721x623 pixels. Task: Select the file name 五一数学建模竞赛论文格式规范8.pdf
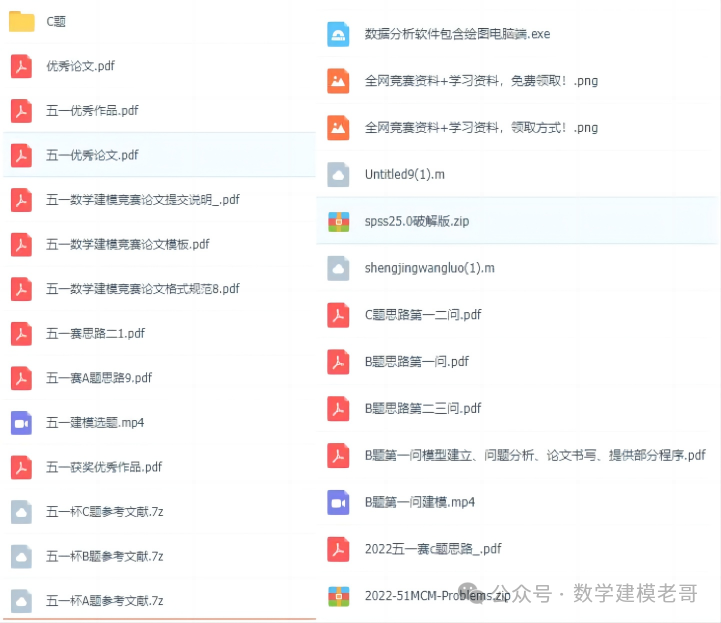tap(143, 289)
